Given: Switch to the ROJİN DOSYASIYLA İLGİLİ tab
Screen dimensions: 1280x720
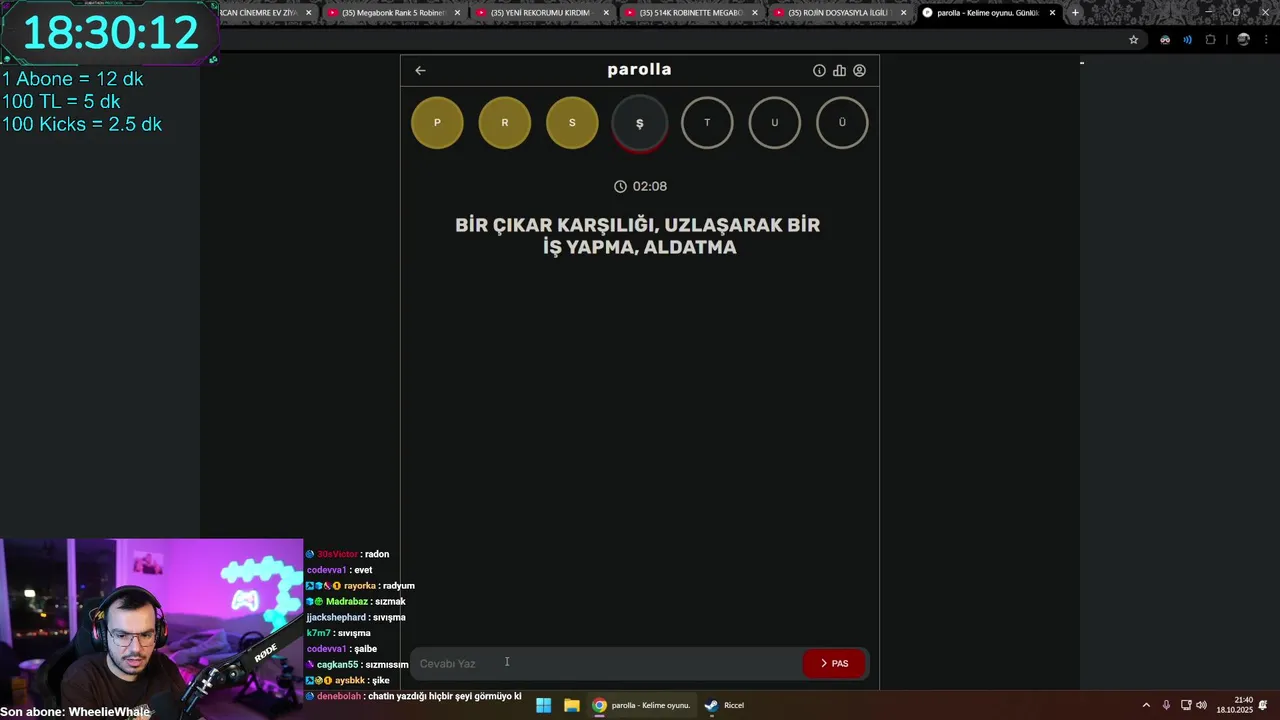Looking at the screenshot, I should click(x=836, y=13).
